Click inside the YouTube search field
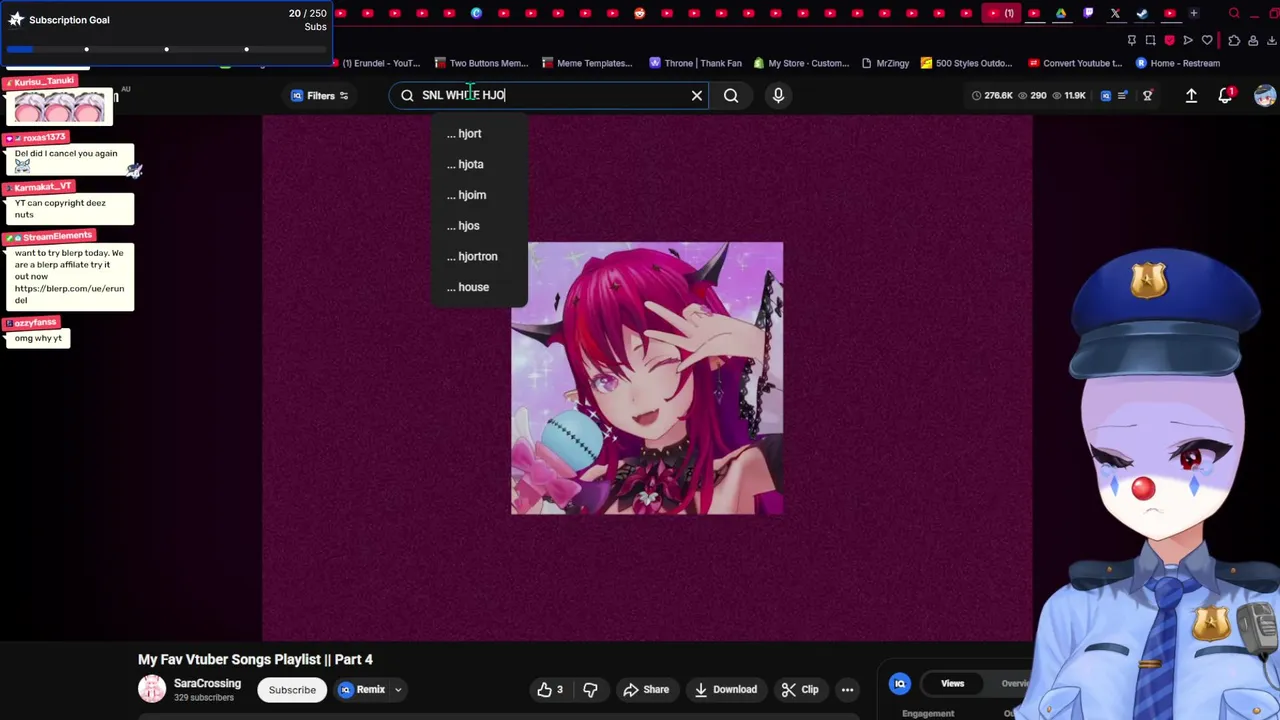The height and width of the screenshot is (720, 1280). coord(550,95)
